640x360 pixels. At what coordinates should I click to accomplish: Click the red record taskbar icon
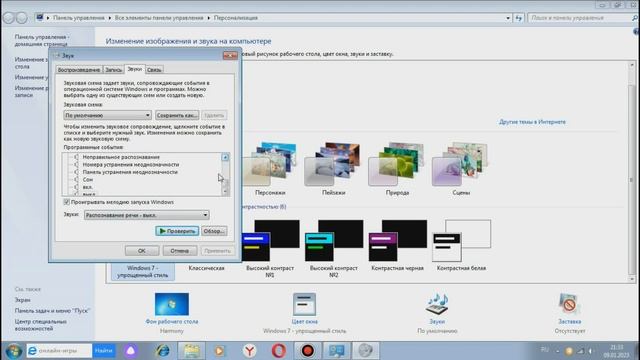(308, 351)
